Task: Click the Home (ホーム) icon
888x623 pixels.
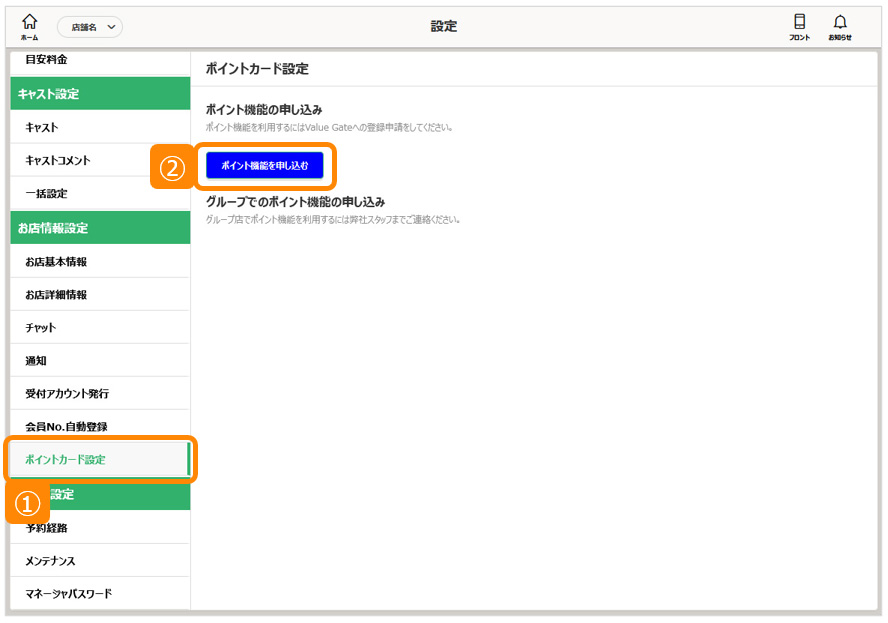Action: tap(29, 26)
